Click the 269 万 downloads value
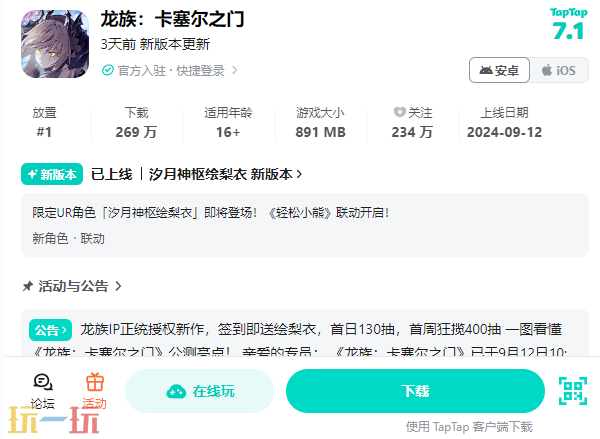This screenshot has height=439, width=600. (136, 132)
